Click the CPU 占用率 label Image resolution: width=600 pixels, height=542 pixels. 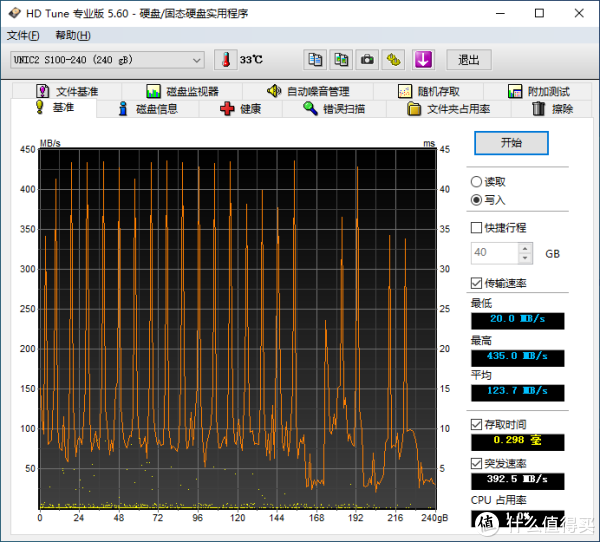498,500
